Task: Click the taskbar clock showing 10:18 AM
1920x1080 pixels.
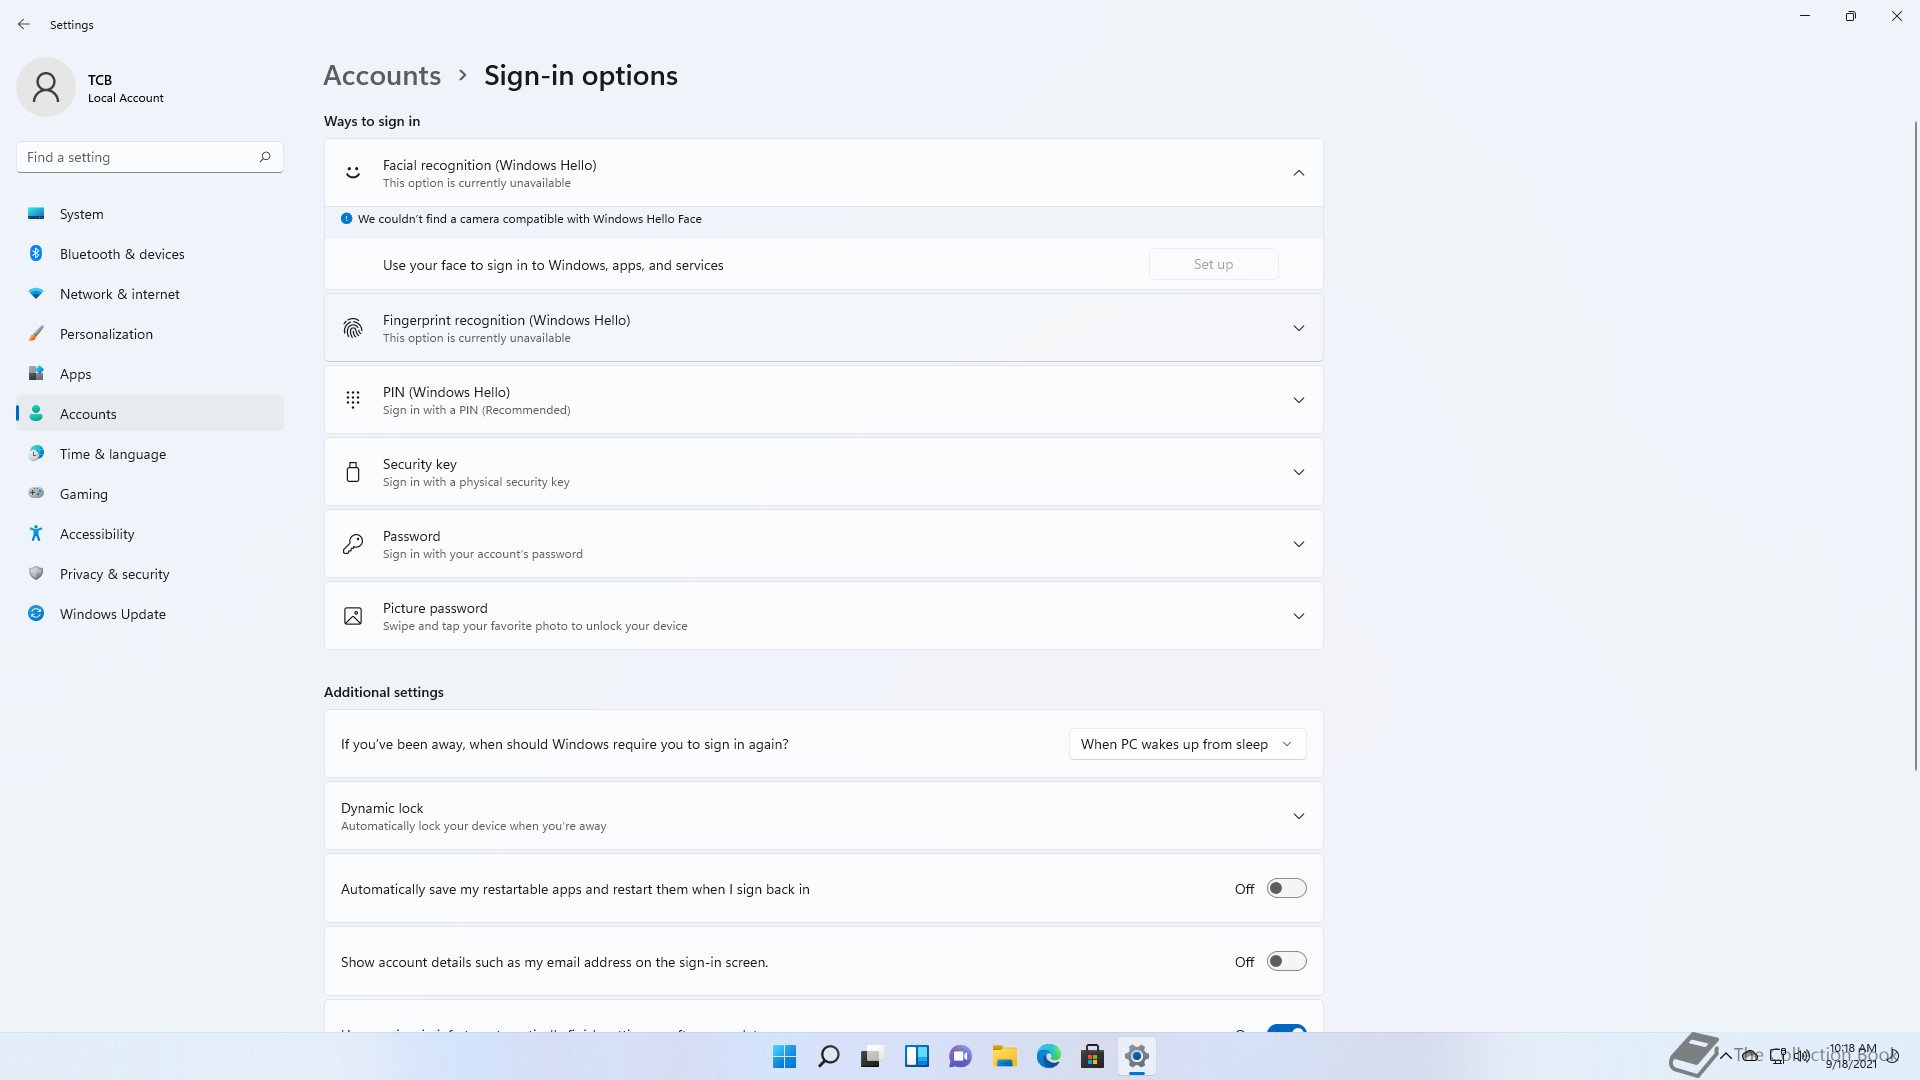Action: coord(1852,1056)
